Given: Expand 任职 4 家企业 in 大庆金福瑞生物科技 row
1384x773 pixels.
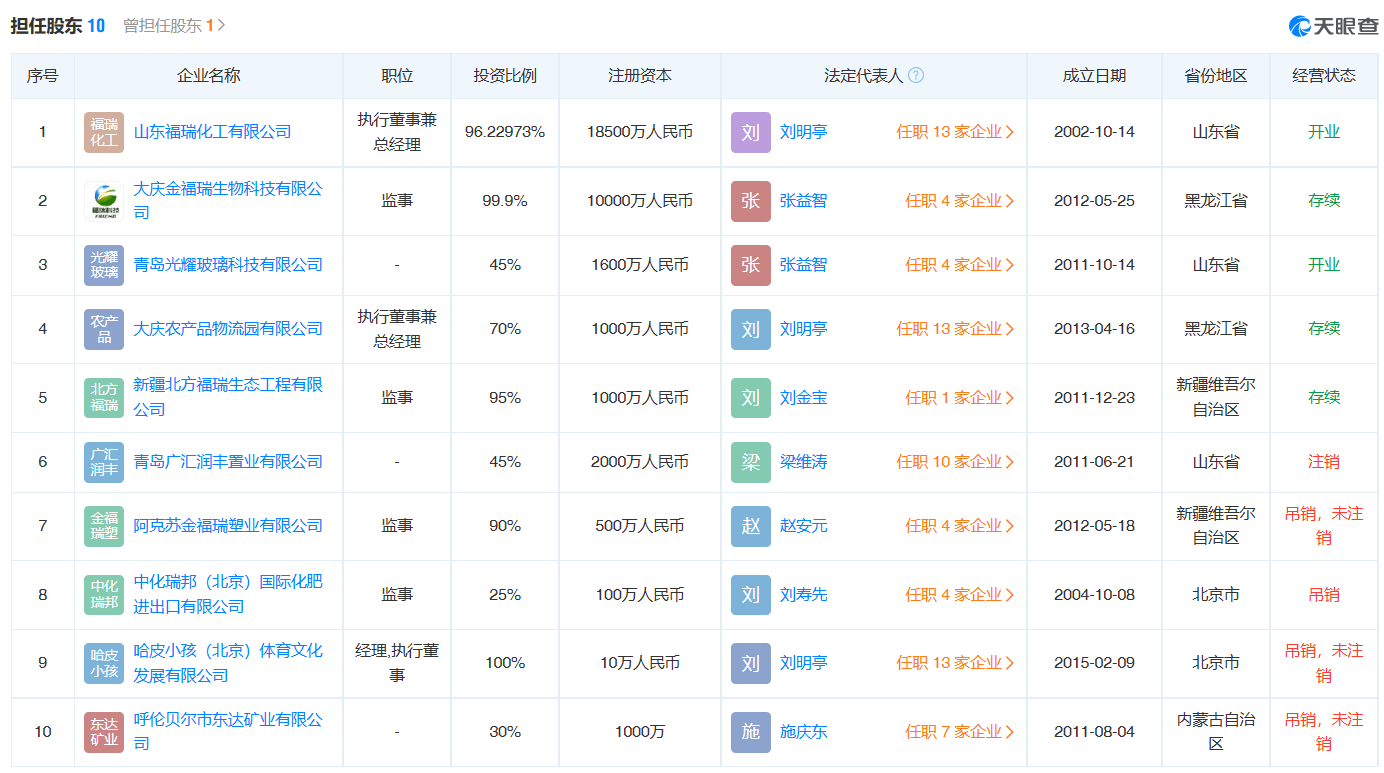Looking at the screenshot, I should point(960,201).
